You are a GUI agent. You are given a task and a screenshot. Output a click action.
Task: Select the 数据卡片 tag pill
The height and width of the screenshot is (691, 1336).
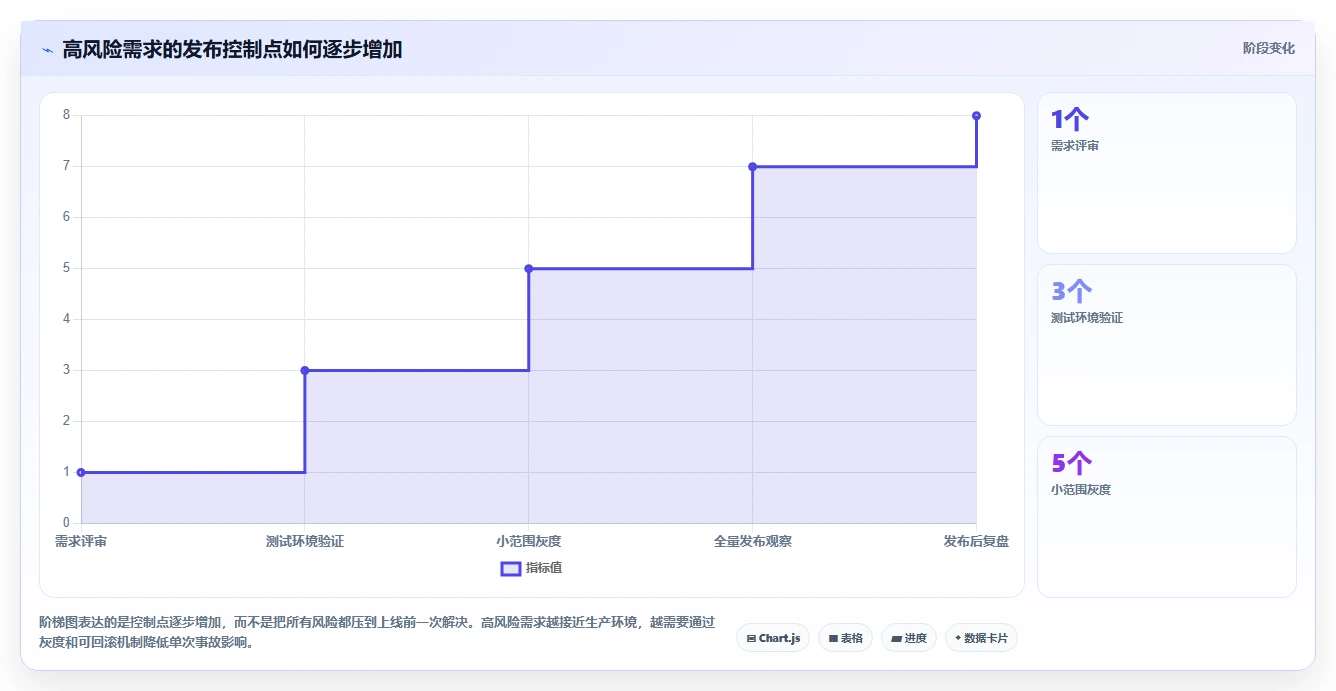[x=981, y=638]
